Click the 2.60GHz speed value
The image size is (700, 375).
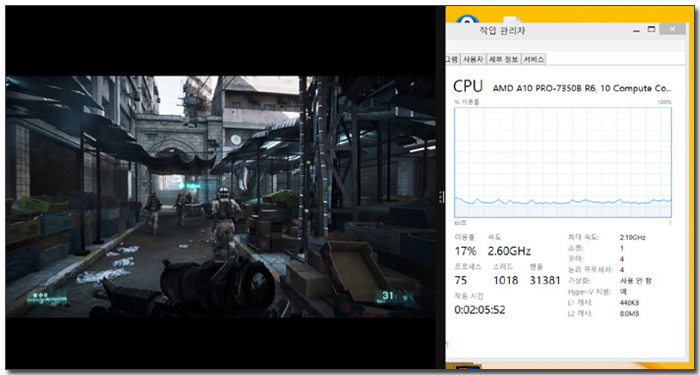[x=509, y=251]
